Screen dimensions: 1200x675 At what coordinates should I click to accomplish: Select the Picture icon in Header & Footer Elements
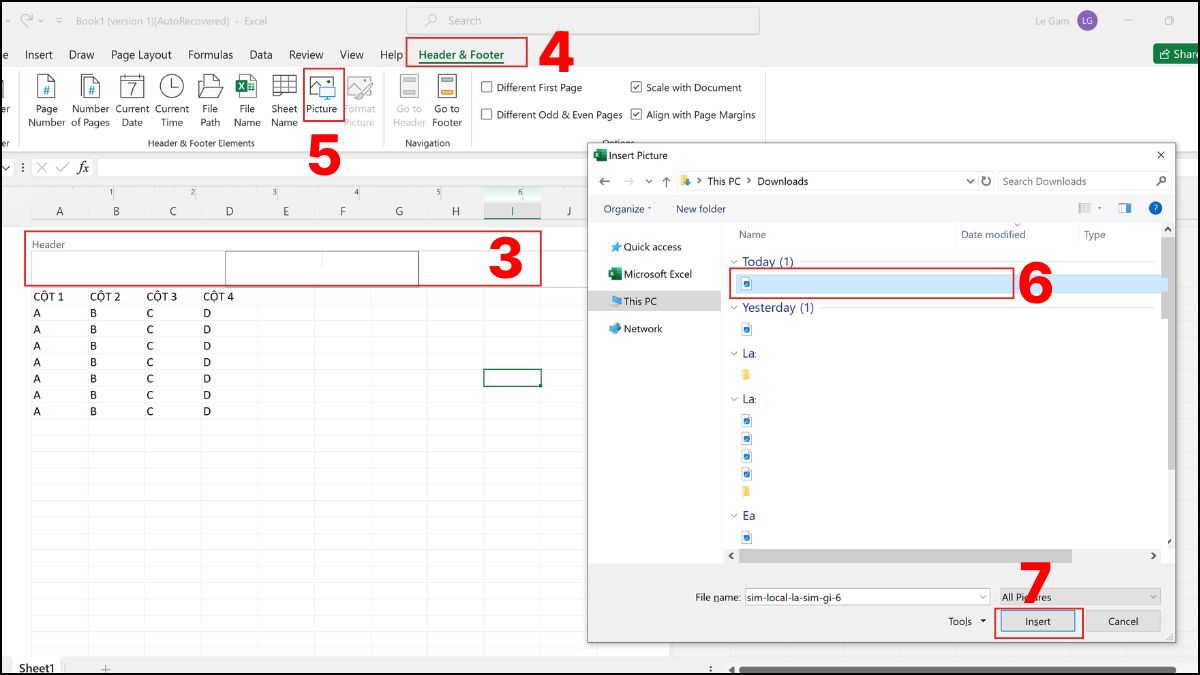click(x=322, y=97)
